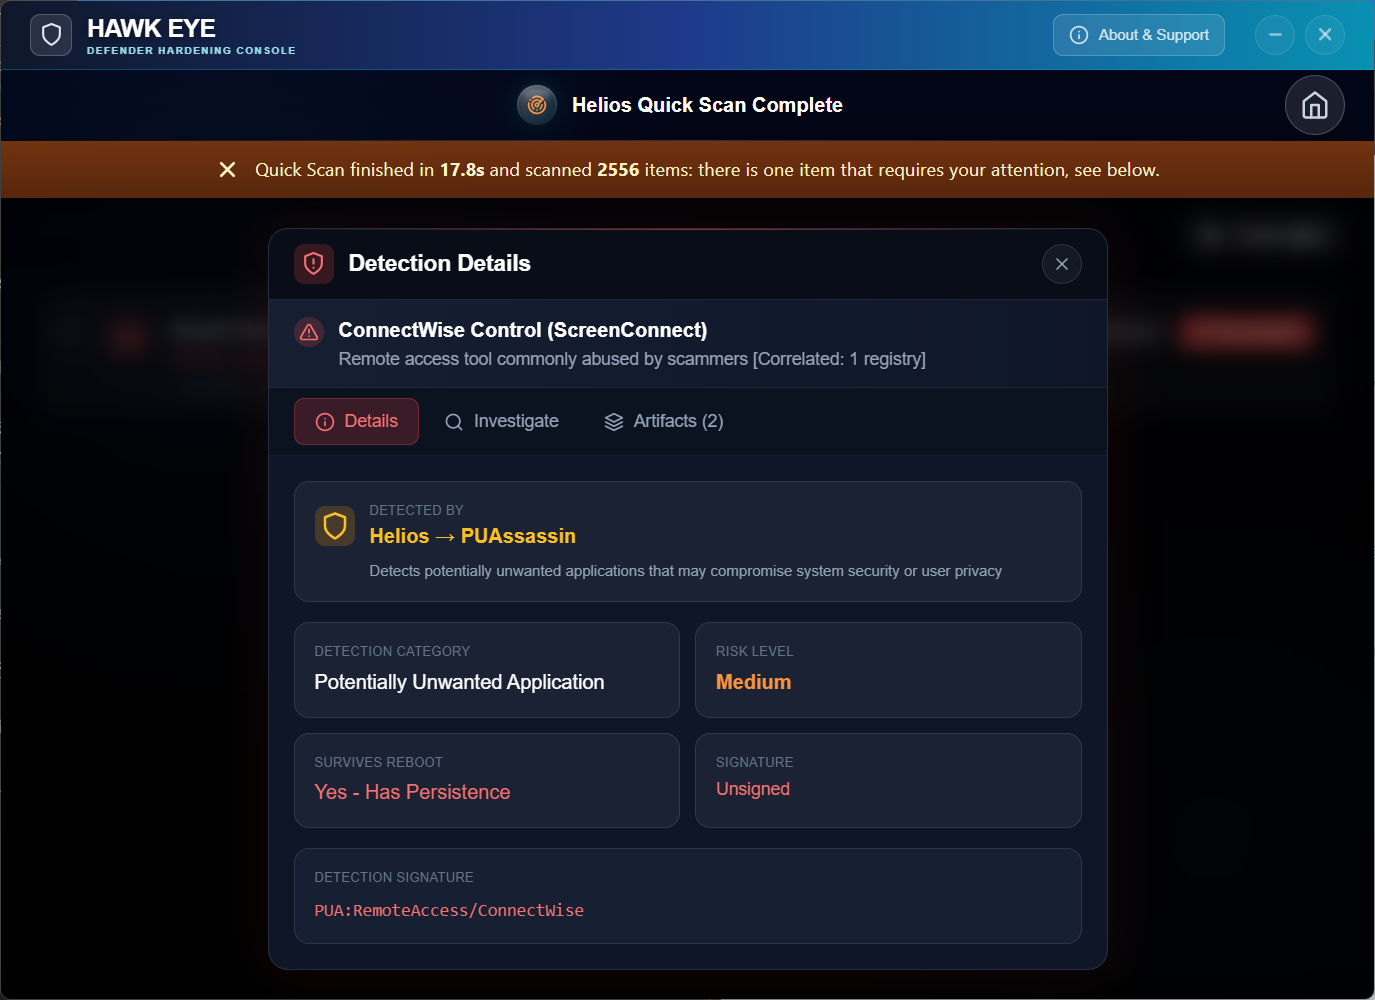Click the Hawk Eye shield logo
This screenshot has width=1375, height=1000.
(x=51, y=35)
